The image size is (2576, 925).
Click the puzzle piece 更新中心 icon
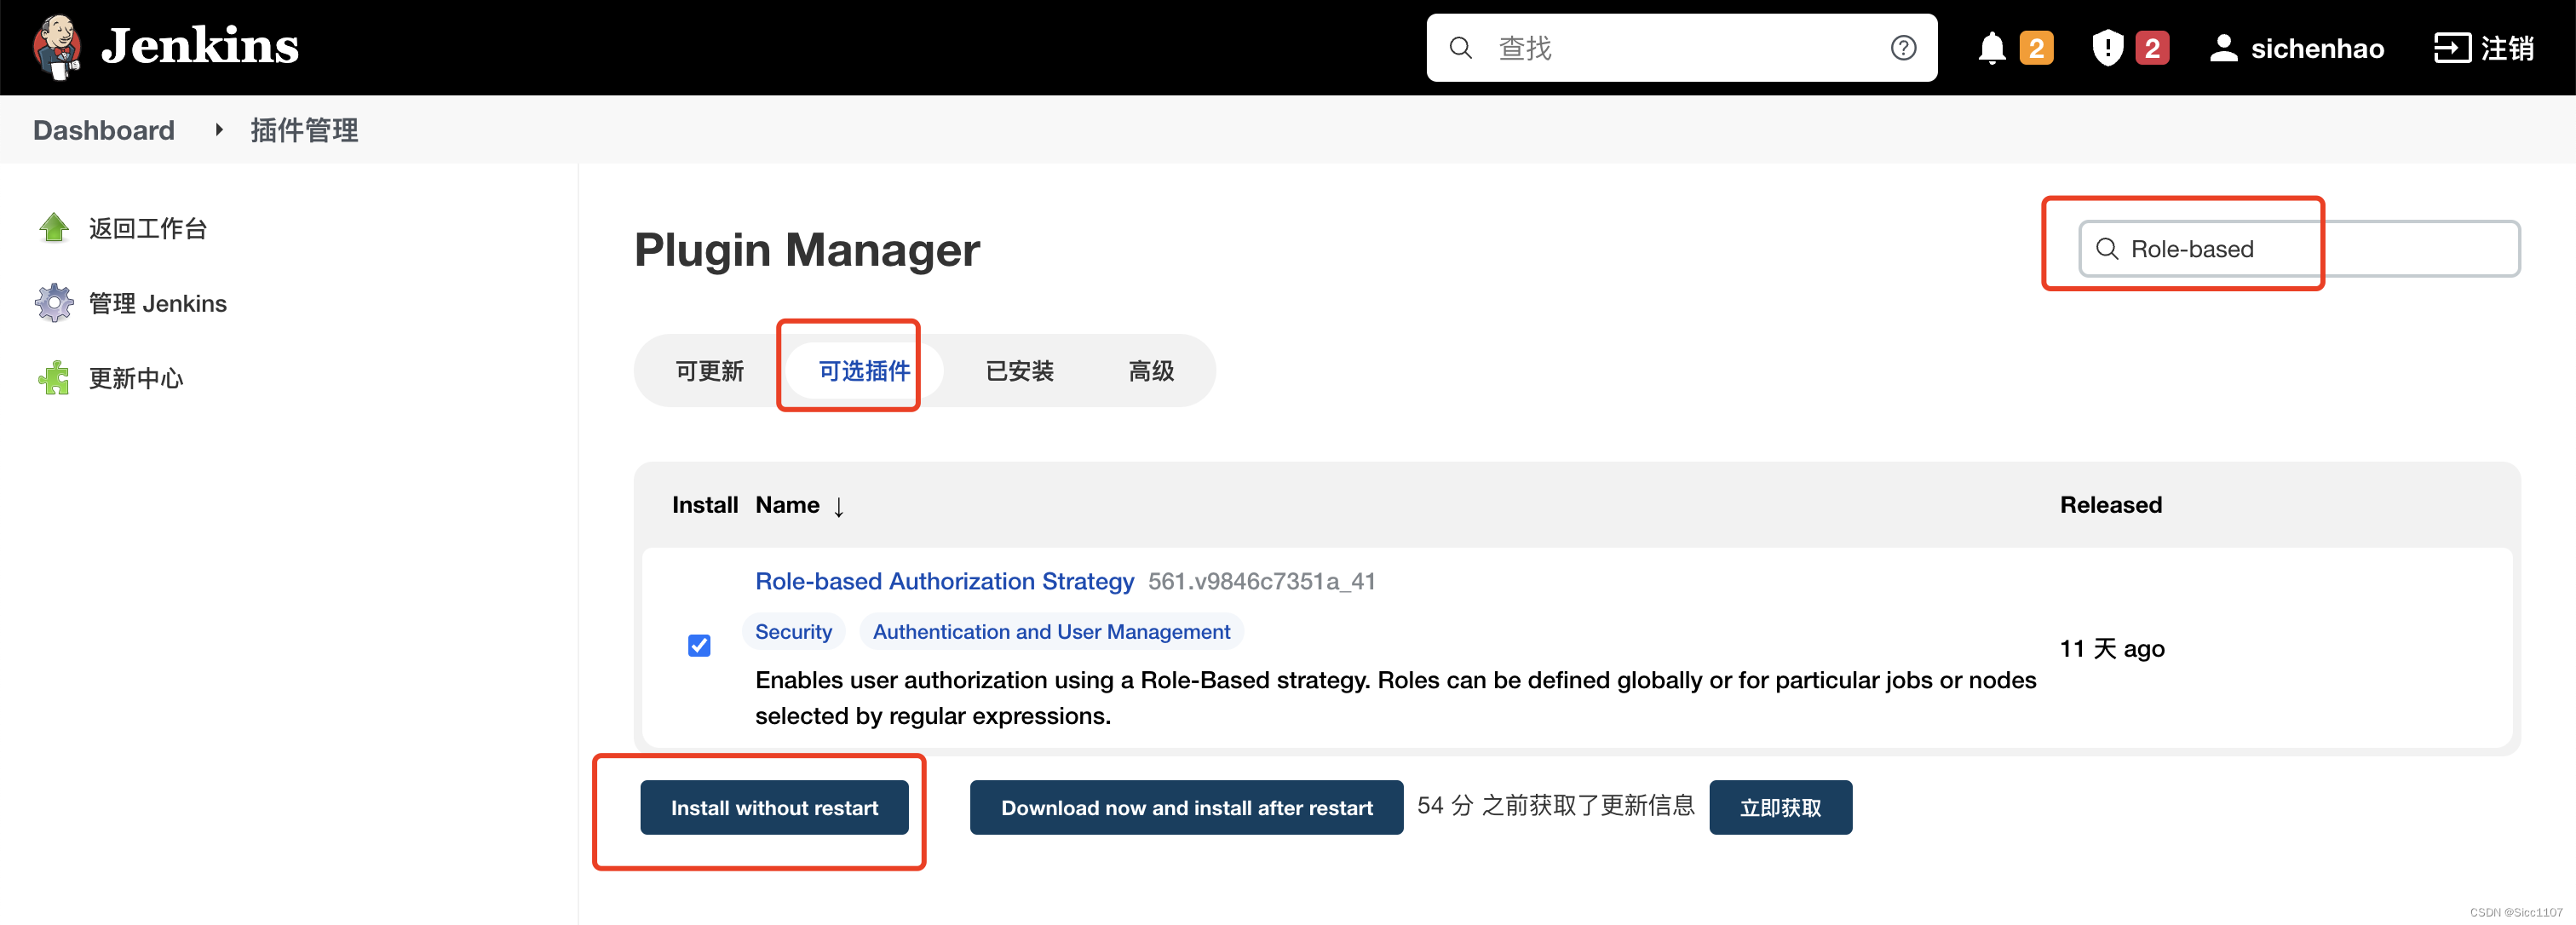pos(54,378)
